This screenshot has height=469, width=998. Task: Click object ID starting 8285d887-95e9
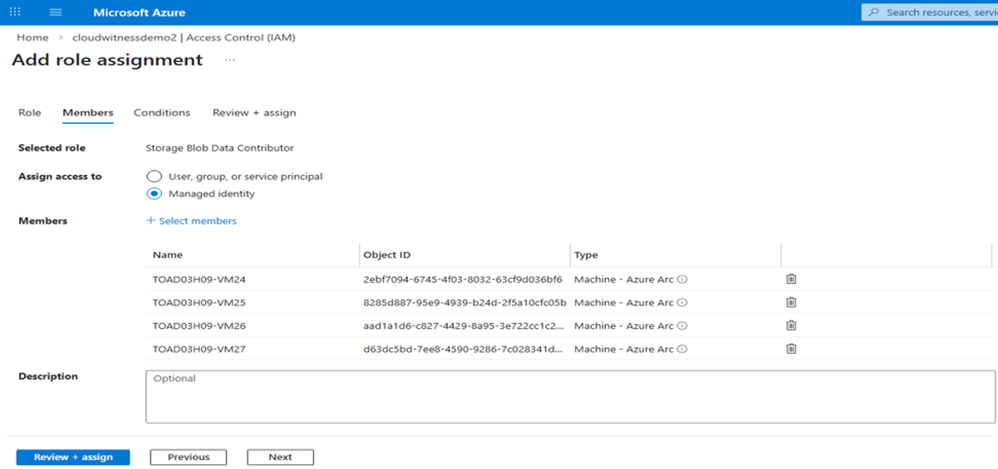click(465, 303)
